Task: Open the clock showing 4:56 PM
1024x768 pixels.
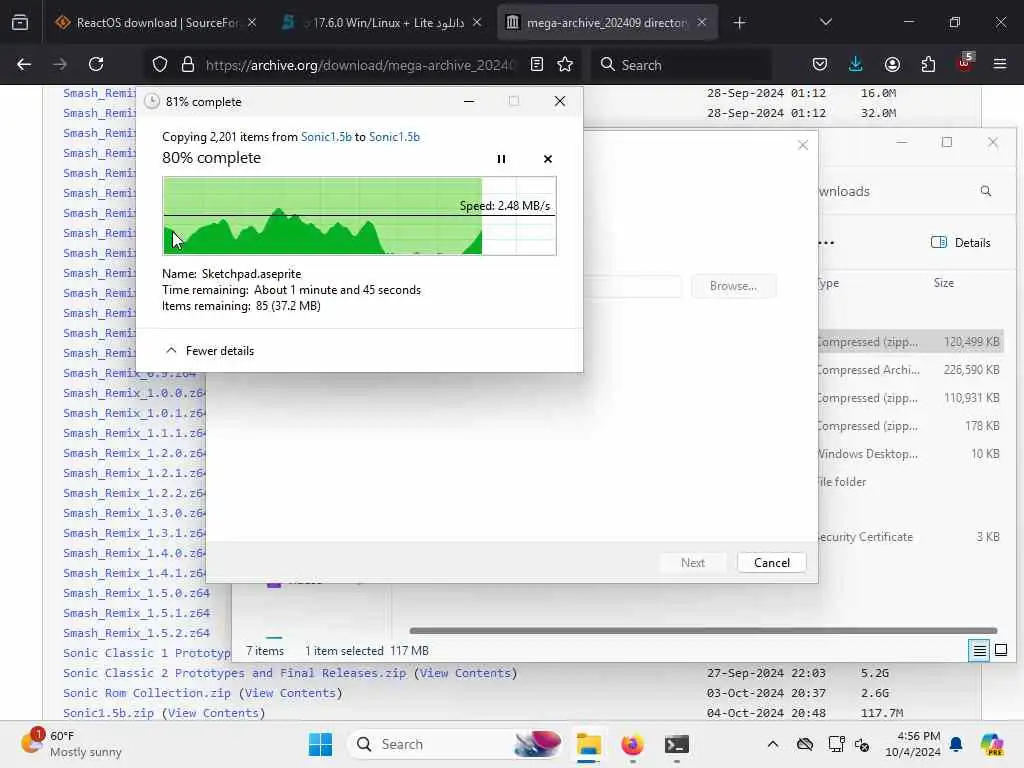Action: [x=912, y=744]
